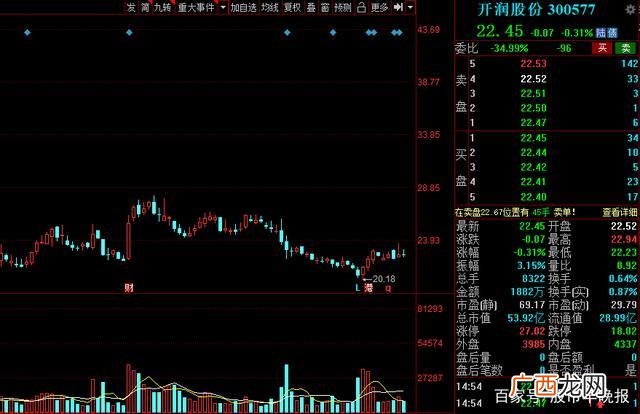640x414 pixels.
Task: Open the 更多 menu
Action: coord(380,7)
